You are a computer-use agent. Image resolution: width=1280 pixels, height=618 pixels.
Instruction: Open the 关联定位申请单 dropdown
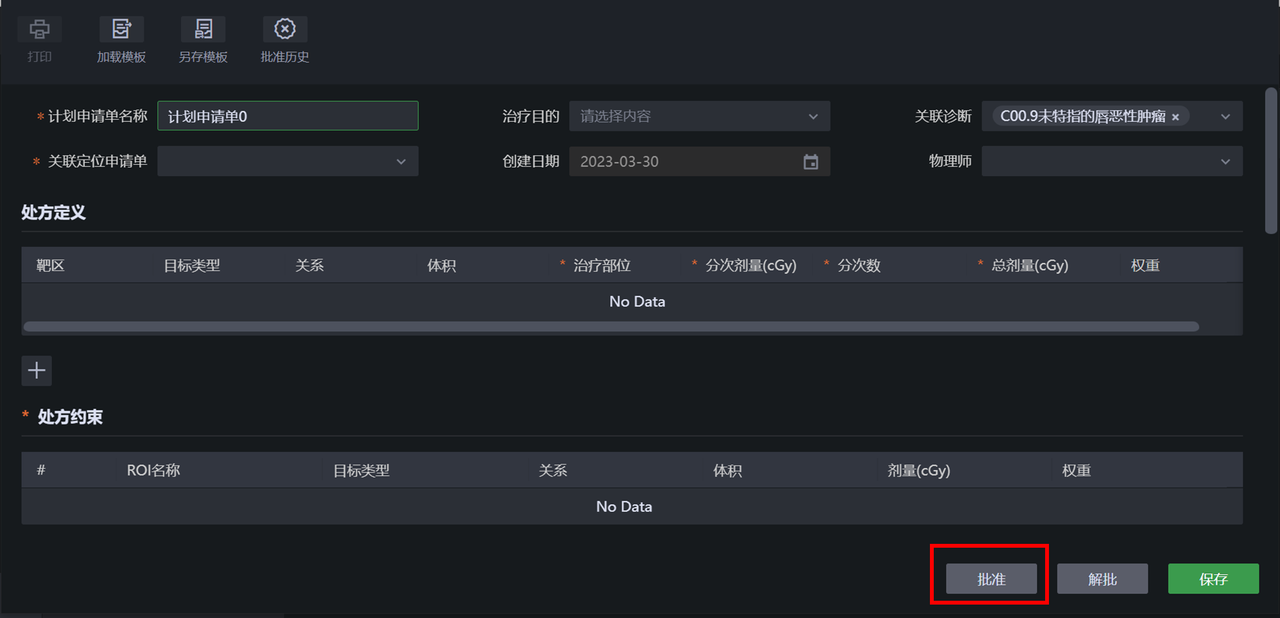pos(288,161)
